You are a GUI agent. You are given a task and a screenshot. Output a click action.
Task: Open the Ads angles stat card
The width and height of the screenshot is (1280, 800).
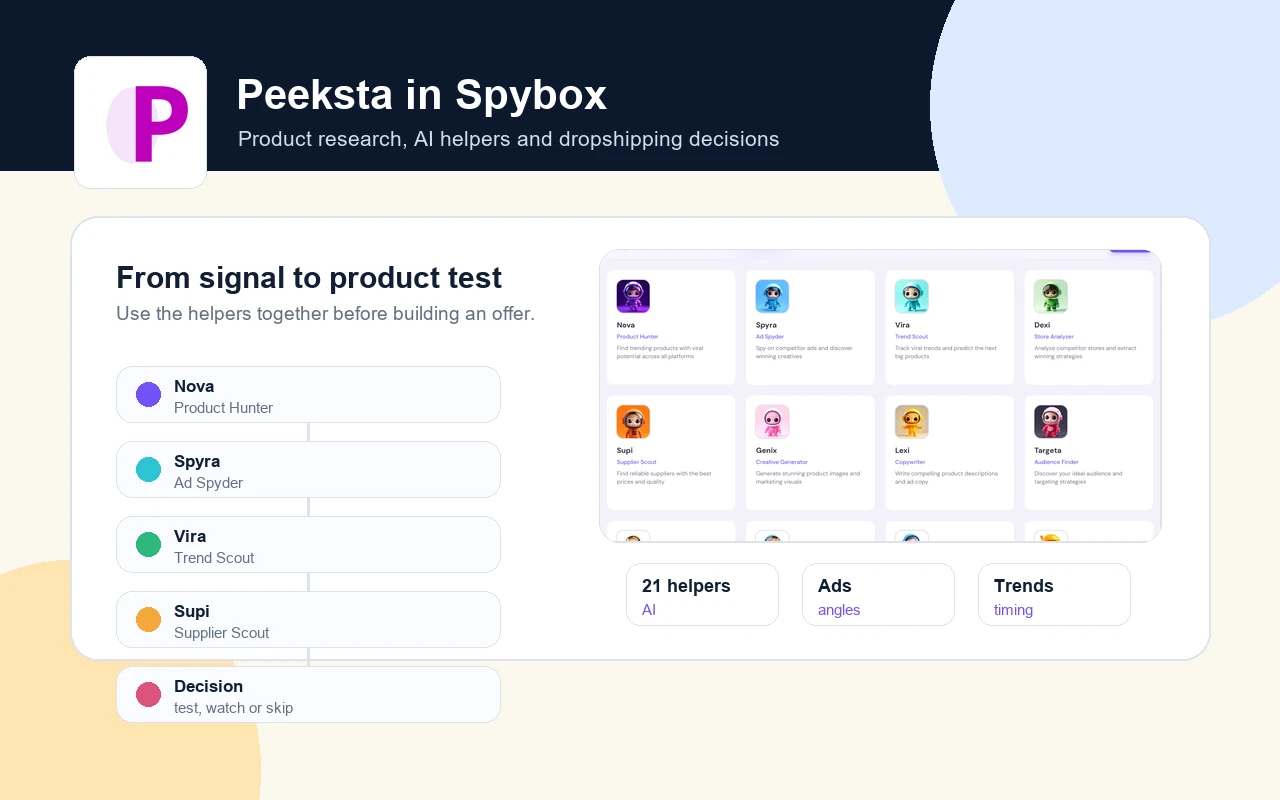(x=878, y=594)
